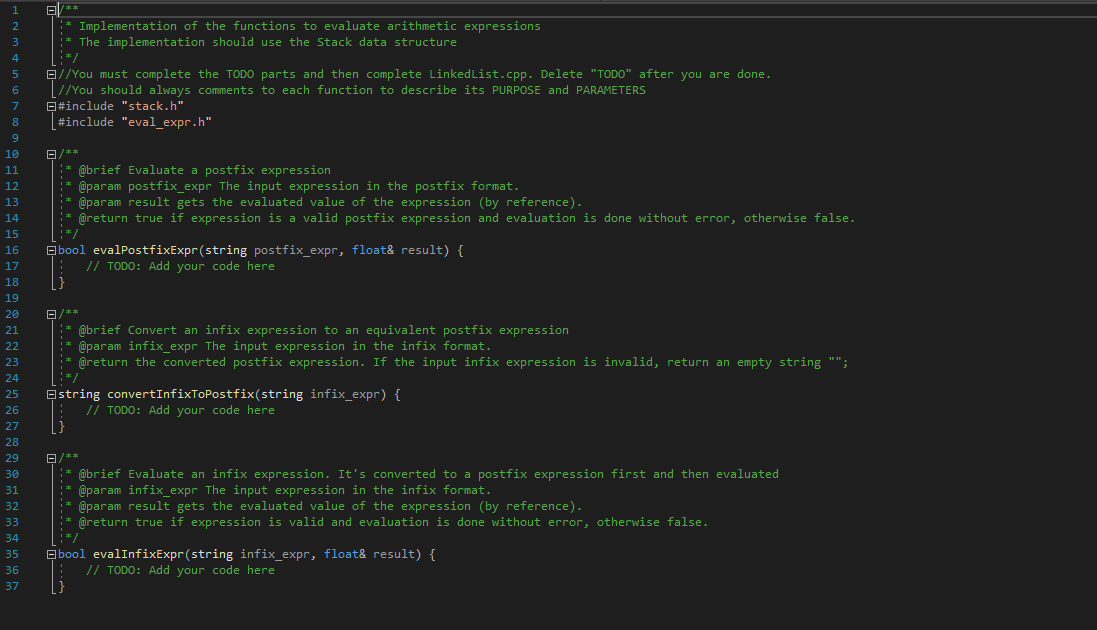Click the closing brace on line 18
Image resolution: width=1097 pixels, height=630 pixels.
click(x=62, y=282)
